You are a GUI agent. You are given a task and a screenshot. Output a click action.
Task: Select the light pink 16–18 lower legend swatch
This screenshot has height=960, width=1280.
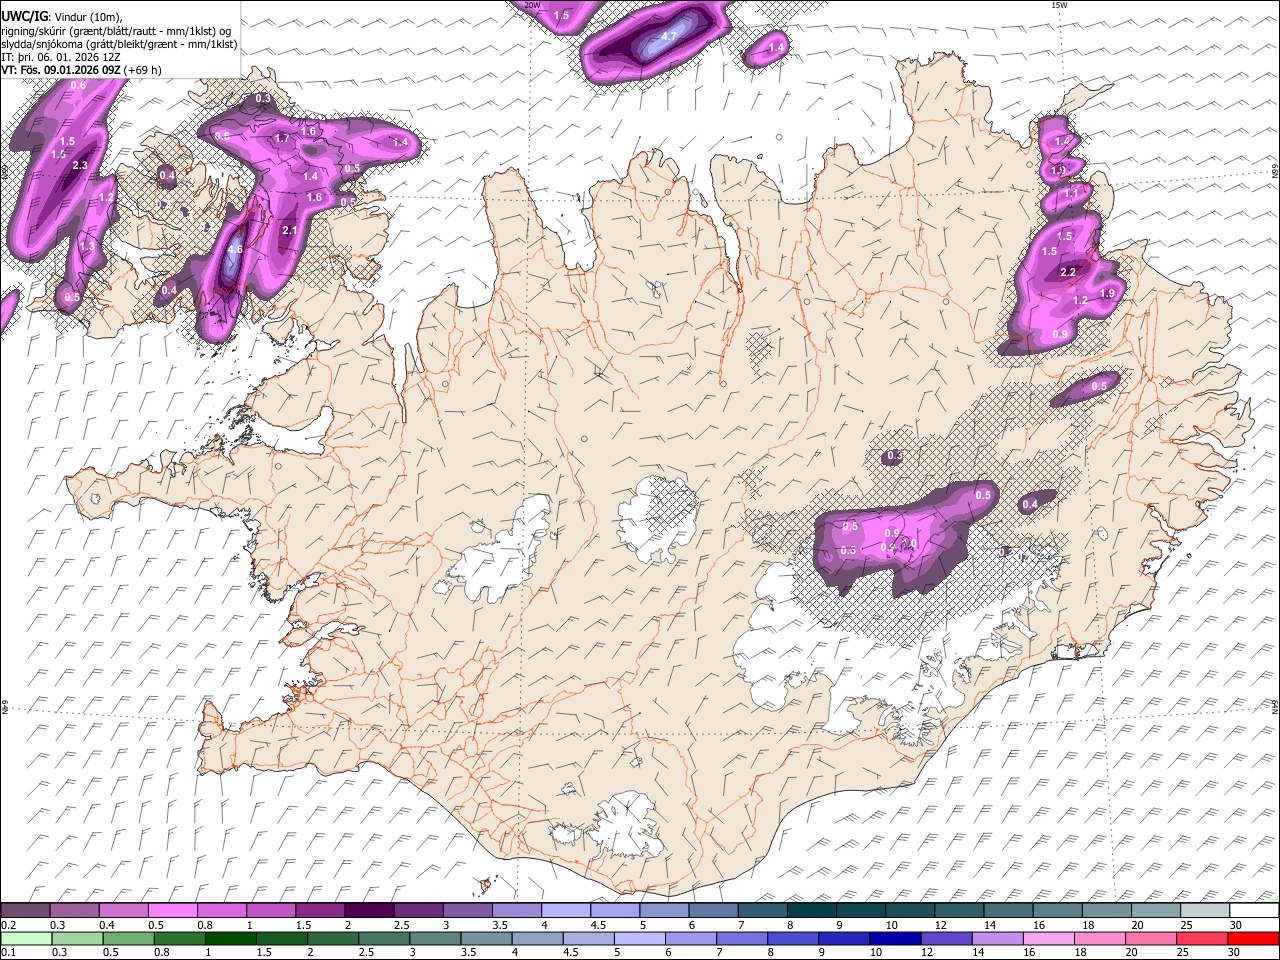click(1048, 938)
